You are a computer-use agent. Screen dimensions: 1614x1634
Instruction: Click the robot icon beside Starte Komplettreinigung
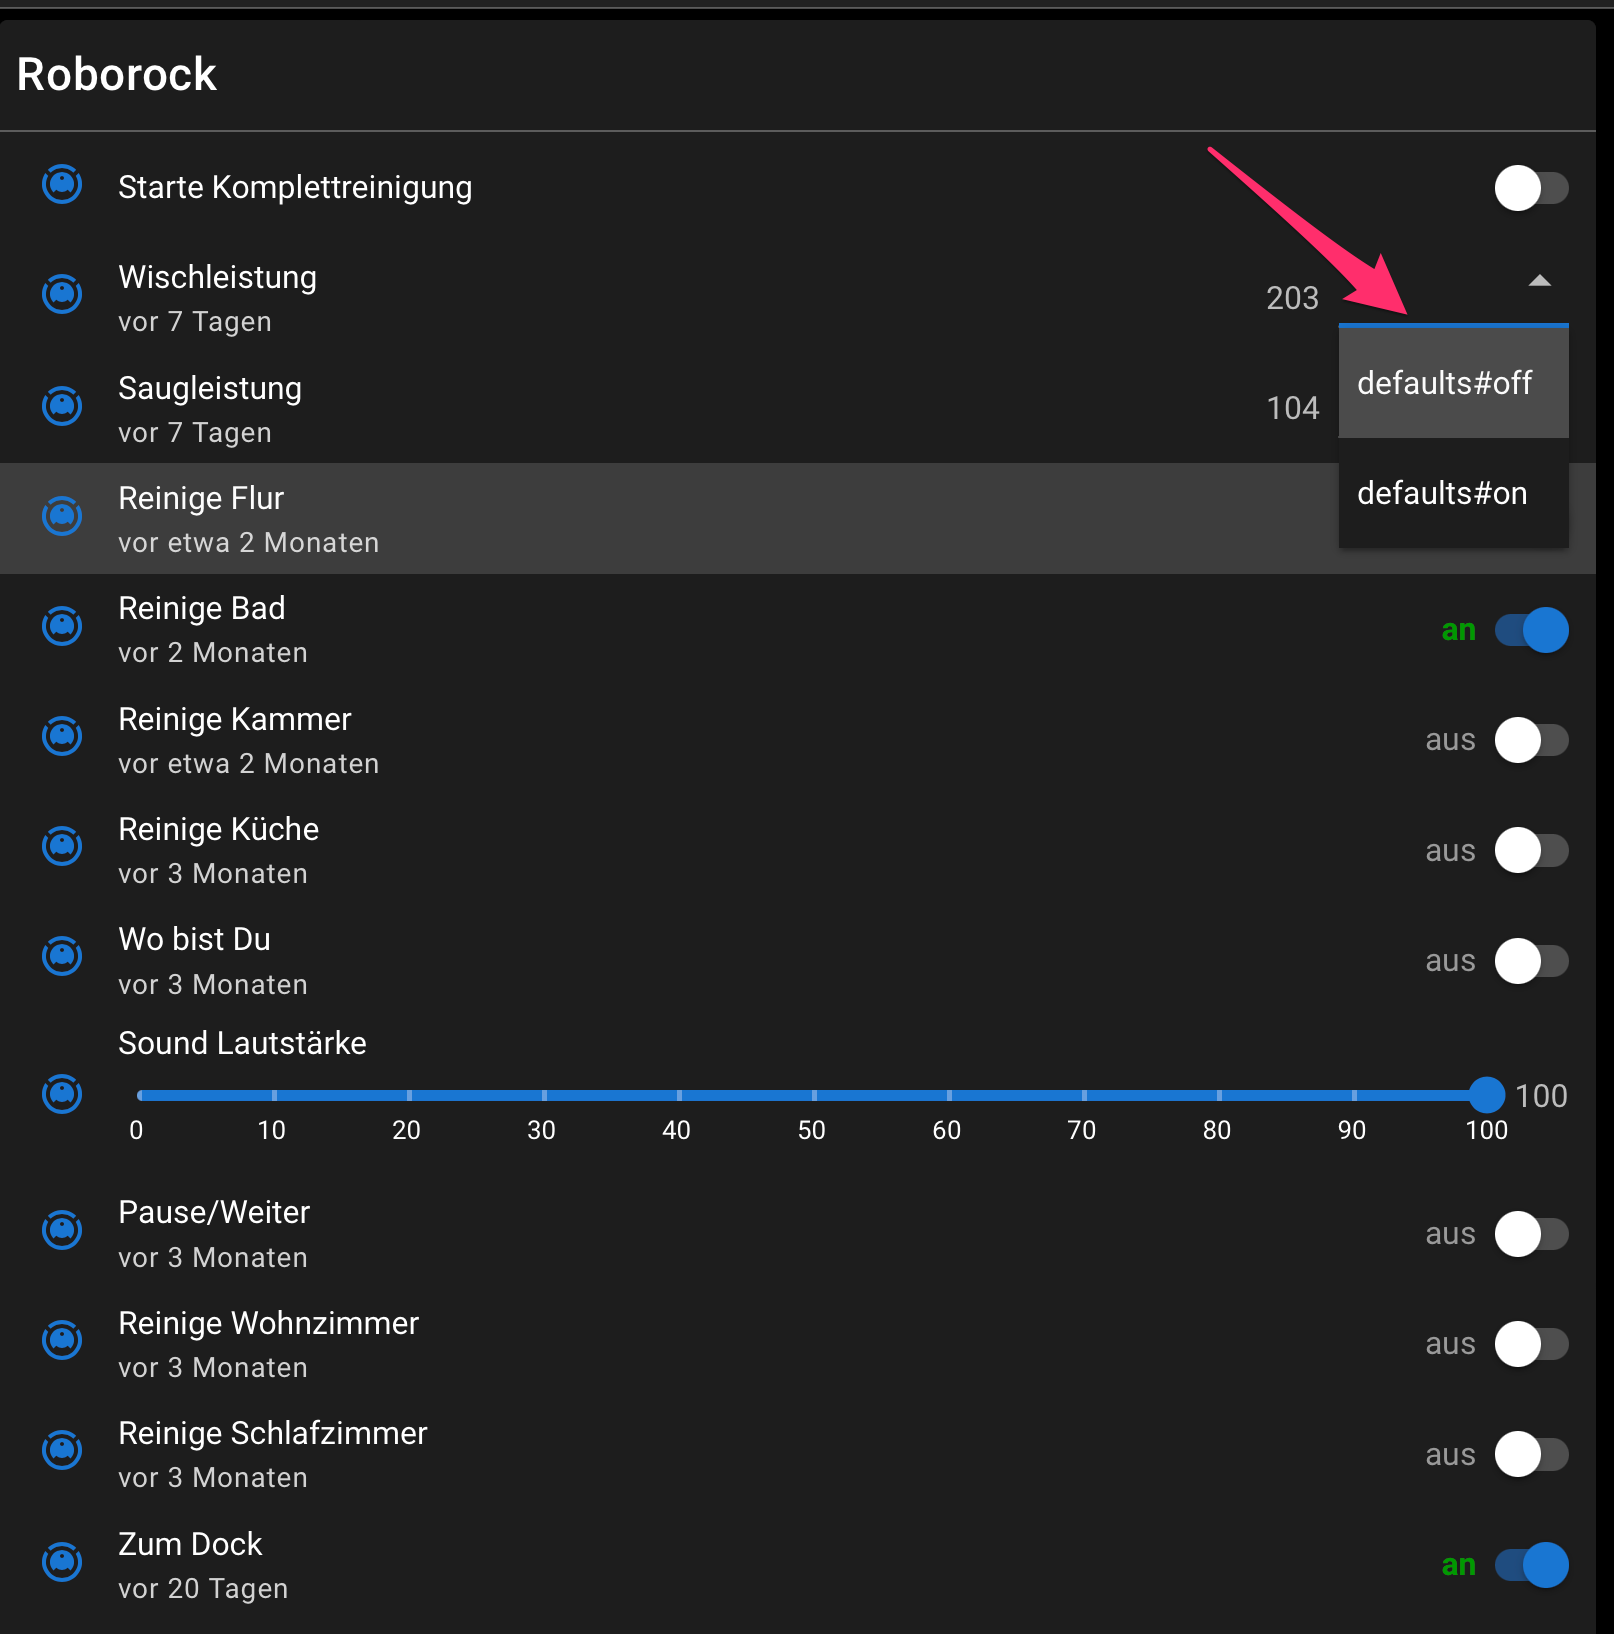[62, 185]
